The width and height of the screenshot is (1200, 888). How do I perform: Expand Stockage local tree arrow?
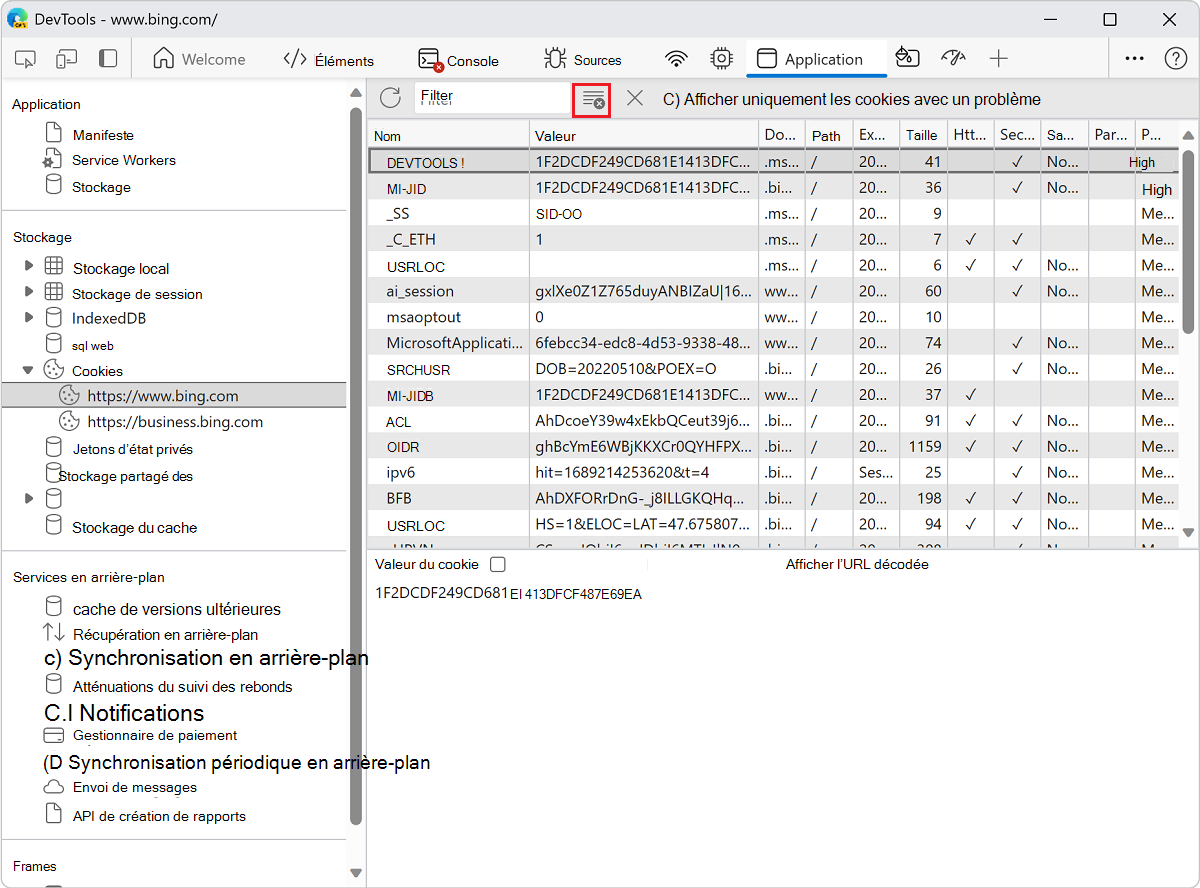29,267
